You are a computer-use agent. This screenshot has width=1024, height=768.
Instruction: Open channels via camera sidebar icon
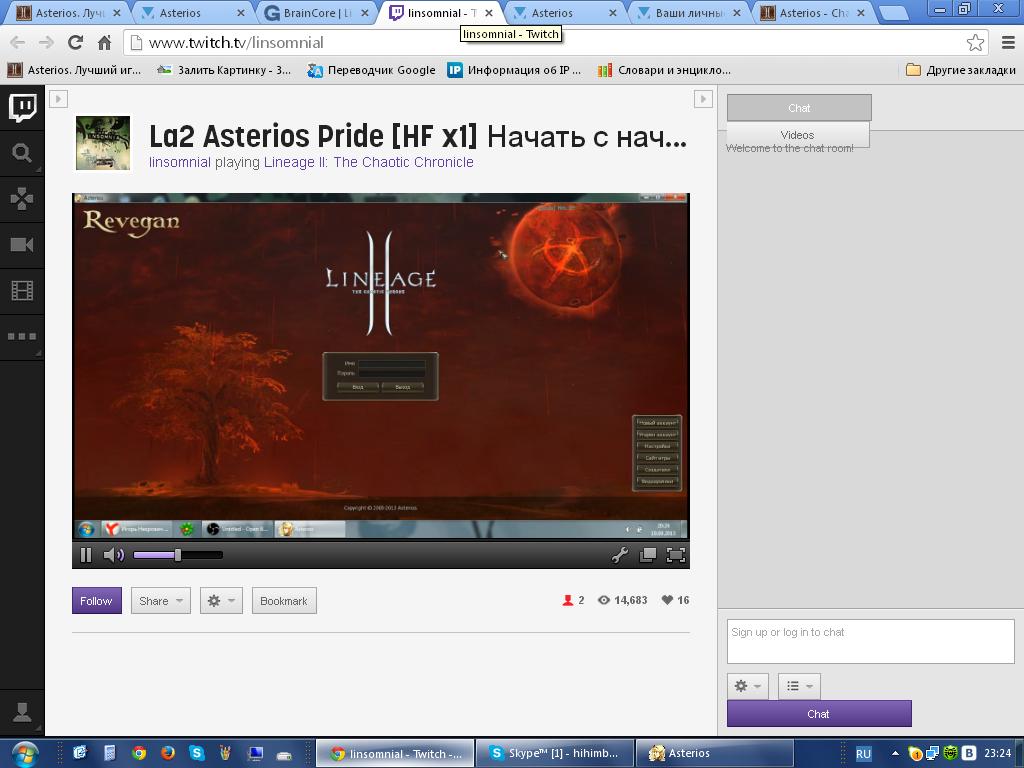click(x=22, y=245)
